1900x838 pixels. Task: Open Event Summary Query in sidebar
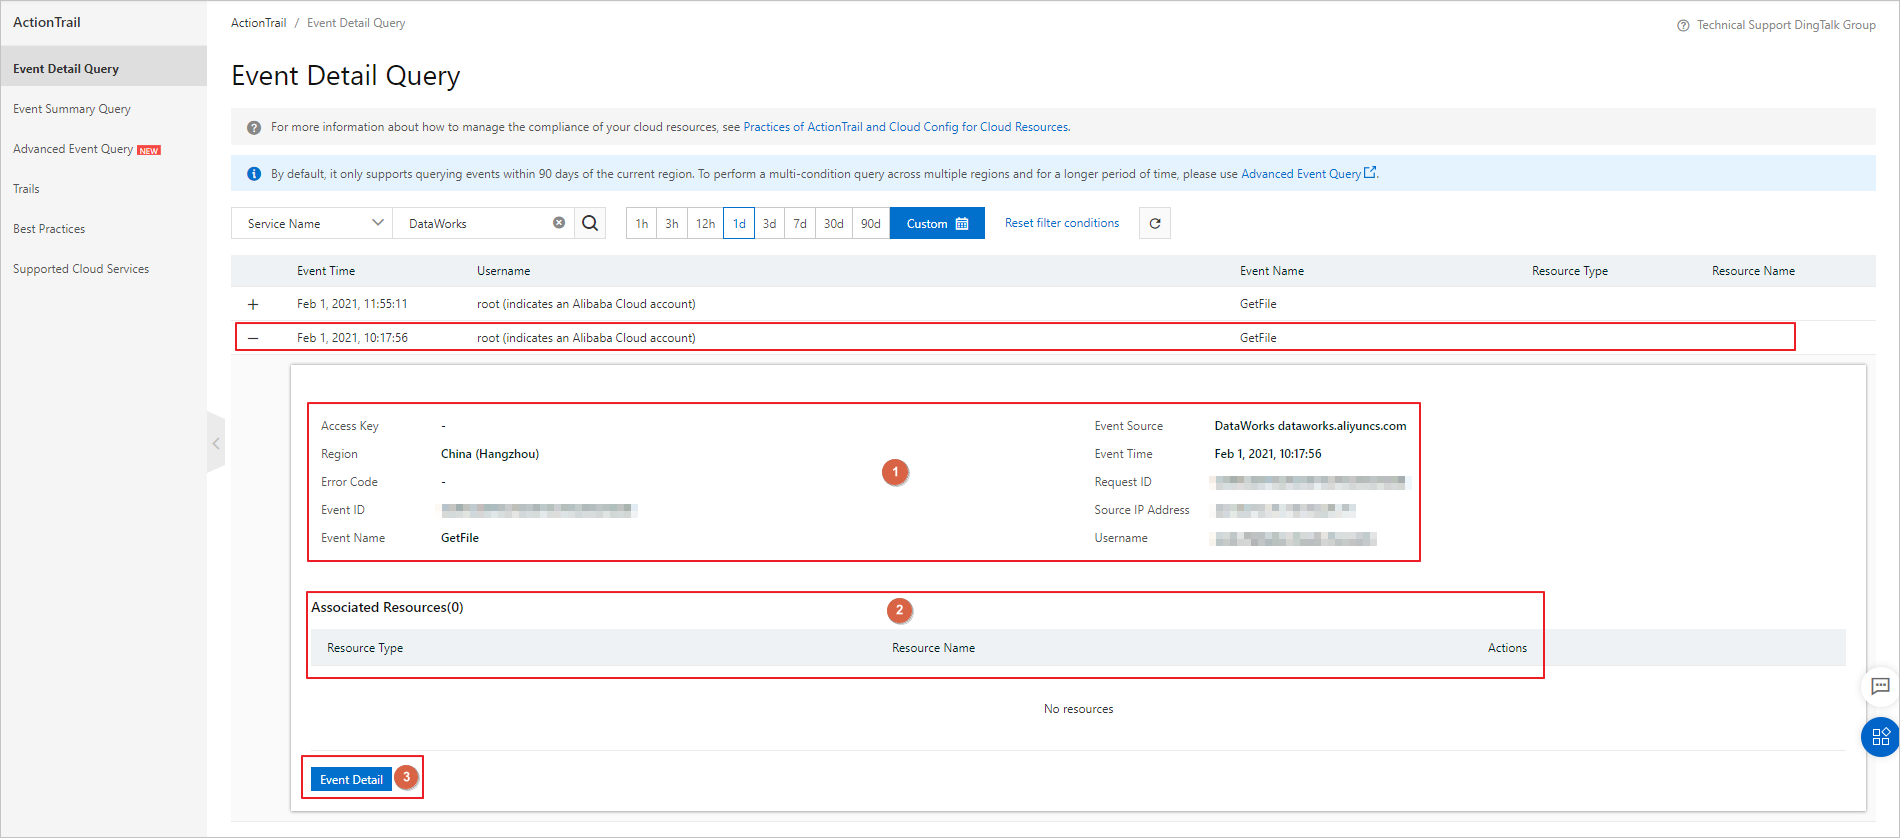coord(72,109)
